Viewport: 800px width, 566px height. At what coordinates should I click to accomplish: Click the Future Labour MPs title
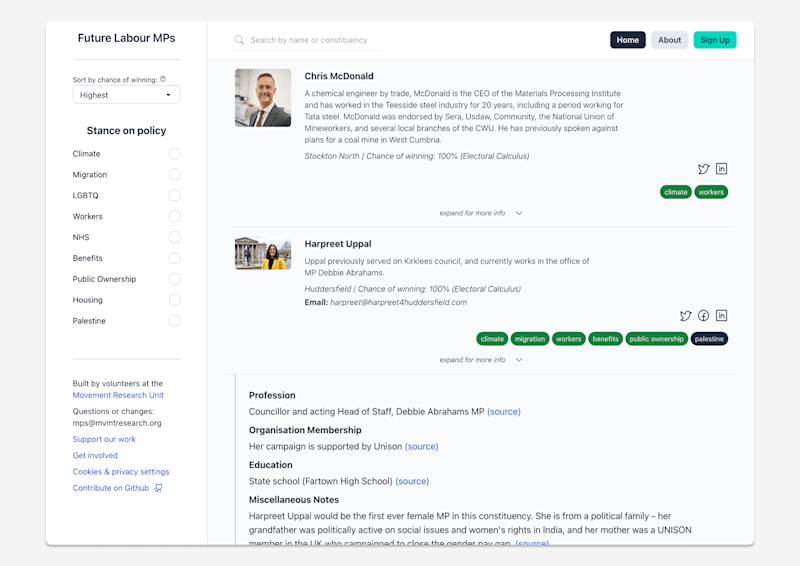[126, 38]
